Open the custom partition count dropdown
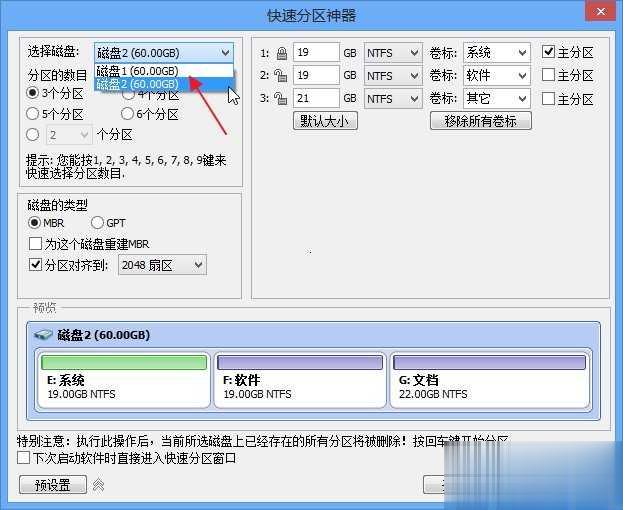Screen dimensions: 623x510 69,135
